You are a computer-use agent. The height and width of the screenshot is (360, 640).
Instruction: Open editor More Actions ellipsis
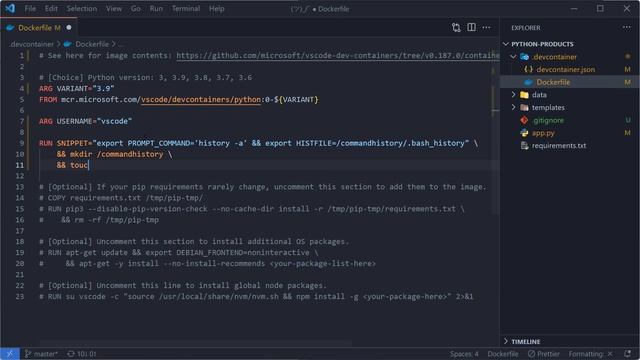click(x=487, y=27)
